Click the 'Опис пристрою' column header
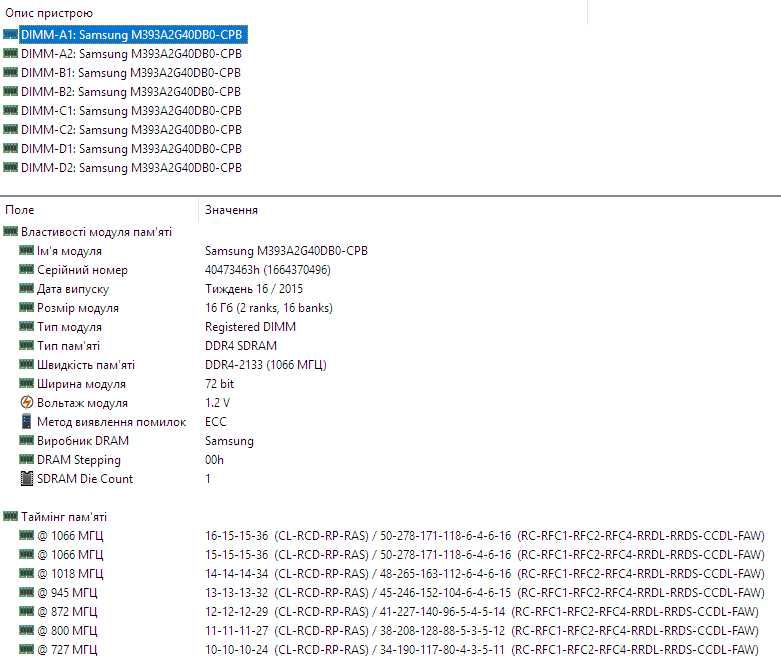The image size is (781, 671). (49, 13)
